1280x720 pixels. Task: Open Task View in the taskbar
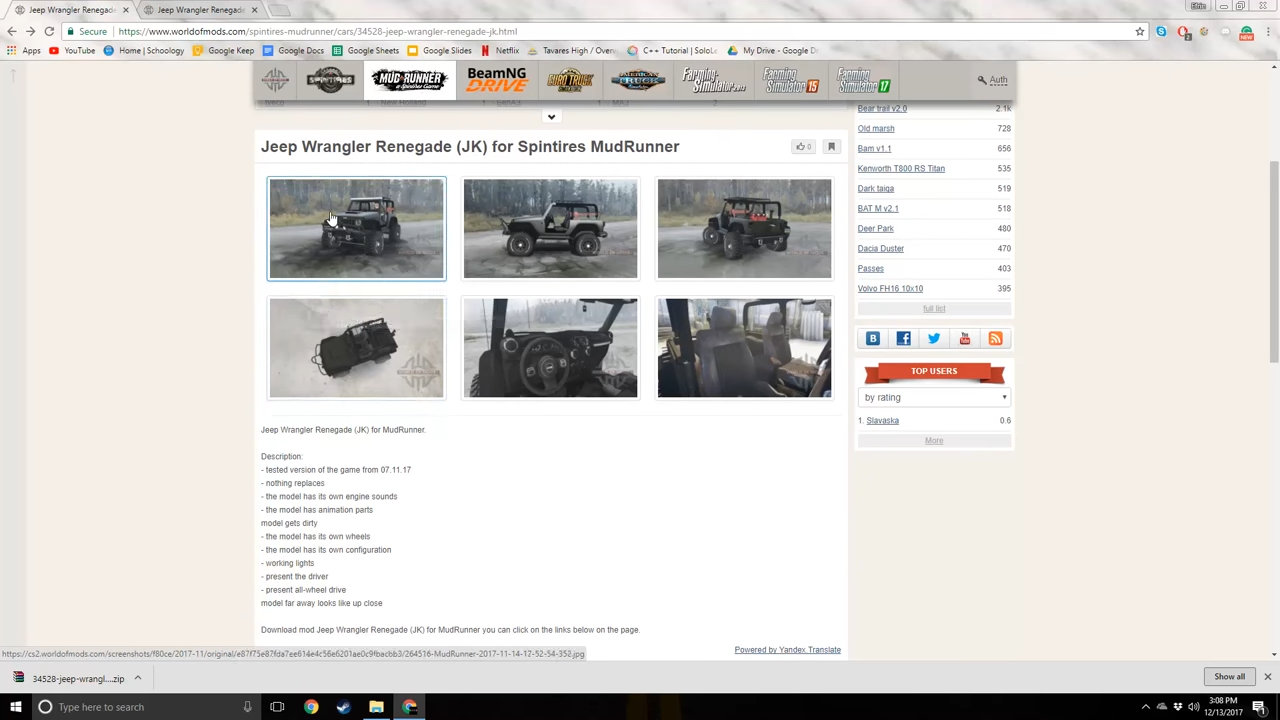(x=277, y=707)
